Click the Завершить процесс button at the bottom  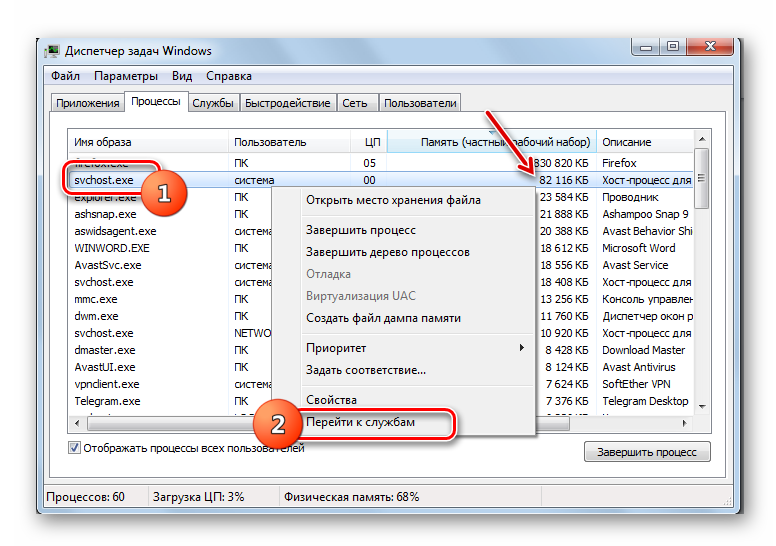[647, 452]
